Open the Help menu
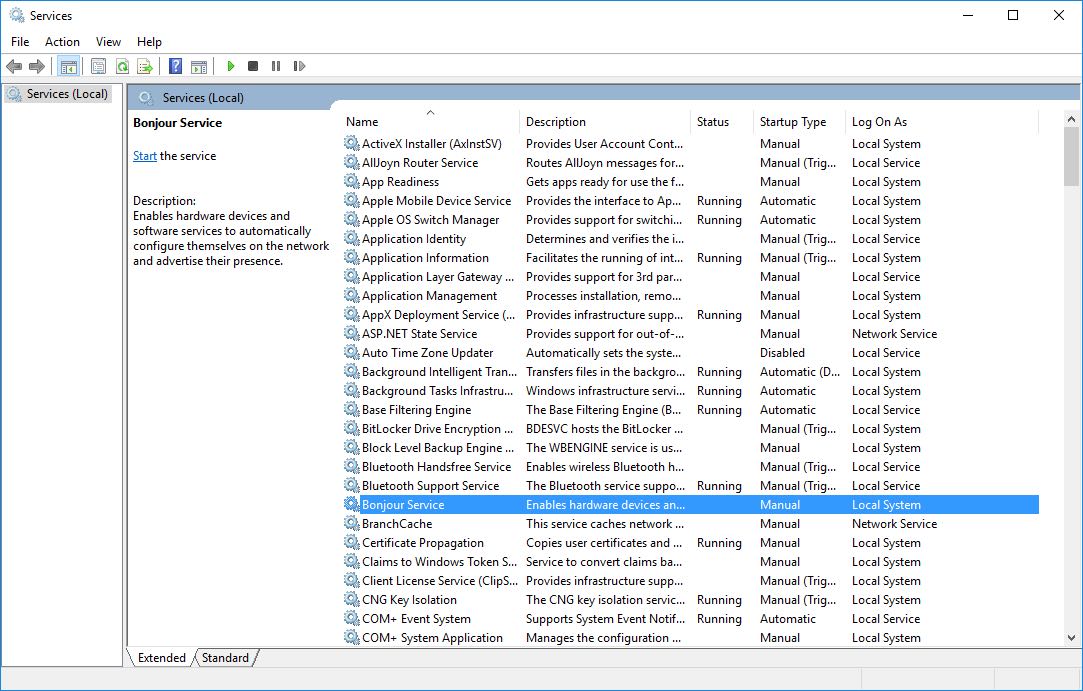This screenshot has width=1083, height=691. tap(149, 42)
